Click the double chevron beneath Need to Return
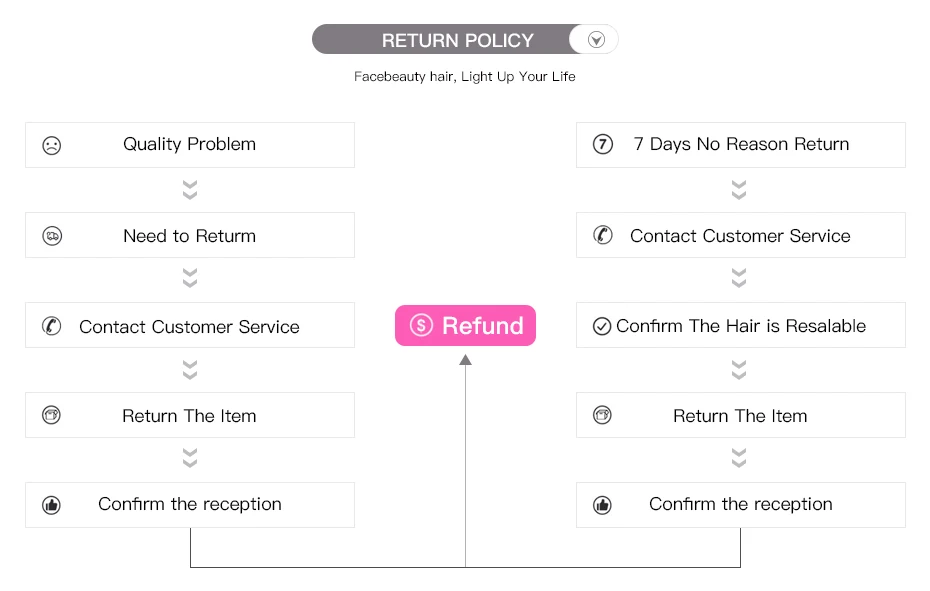 tap(190, 278)
